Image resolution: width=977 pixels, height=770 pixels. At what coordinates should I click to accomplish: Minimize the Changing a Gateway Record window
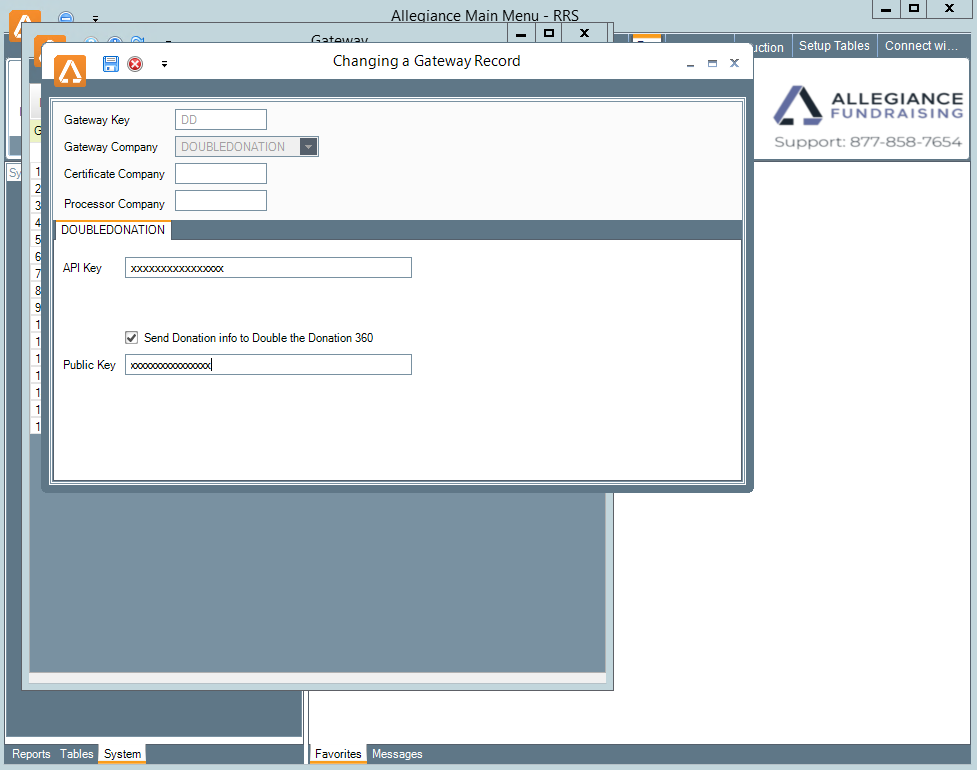tap(690, 64)
